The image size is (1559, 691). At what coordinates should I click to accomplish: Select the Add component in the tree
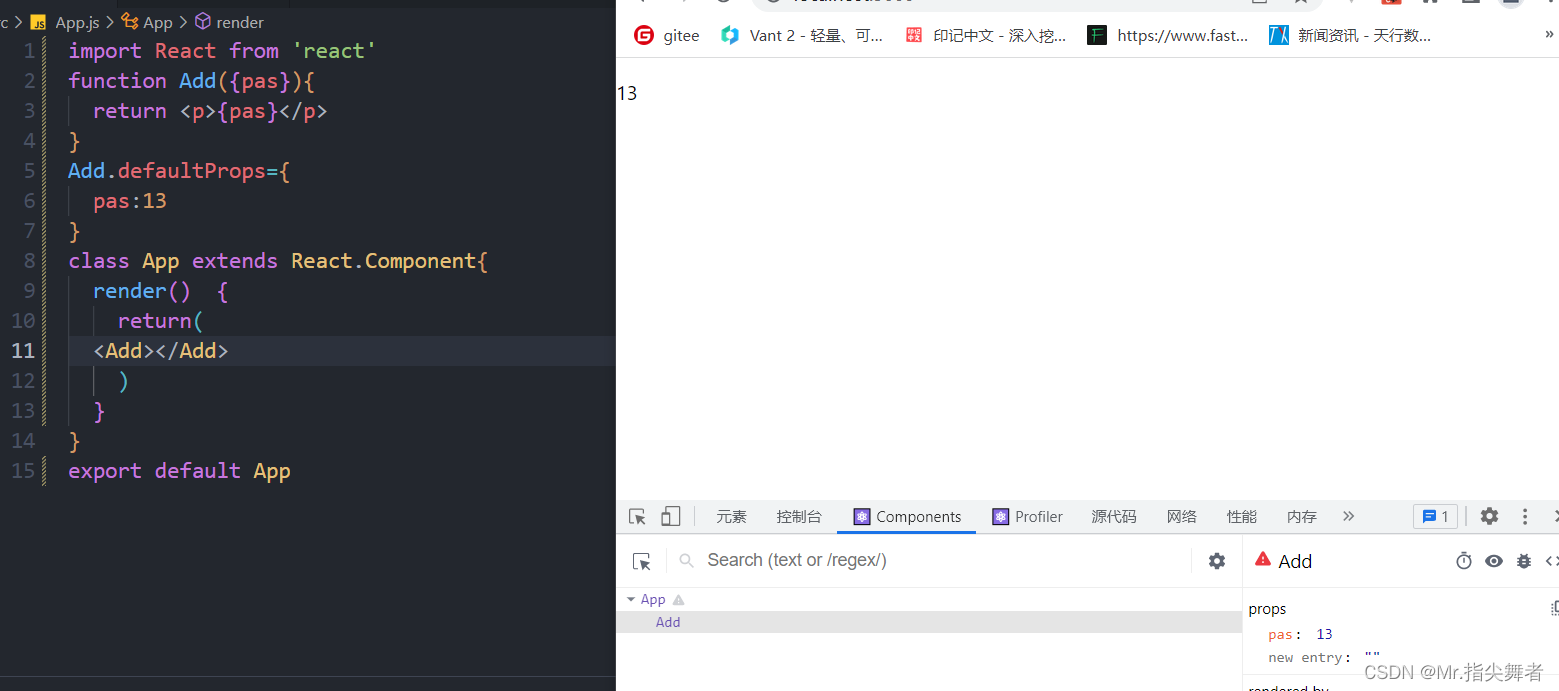(x=668, y=621)
